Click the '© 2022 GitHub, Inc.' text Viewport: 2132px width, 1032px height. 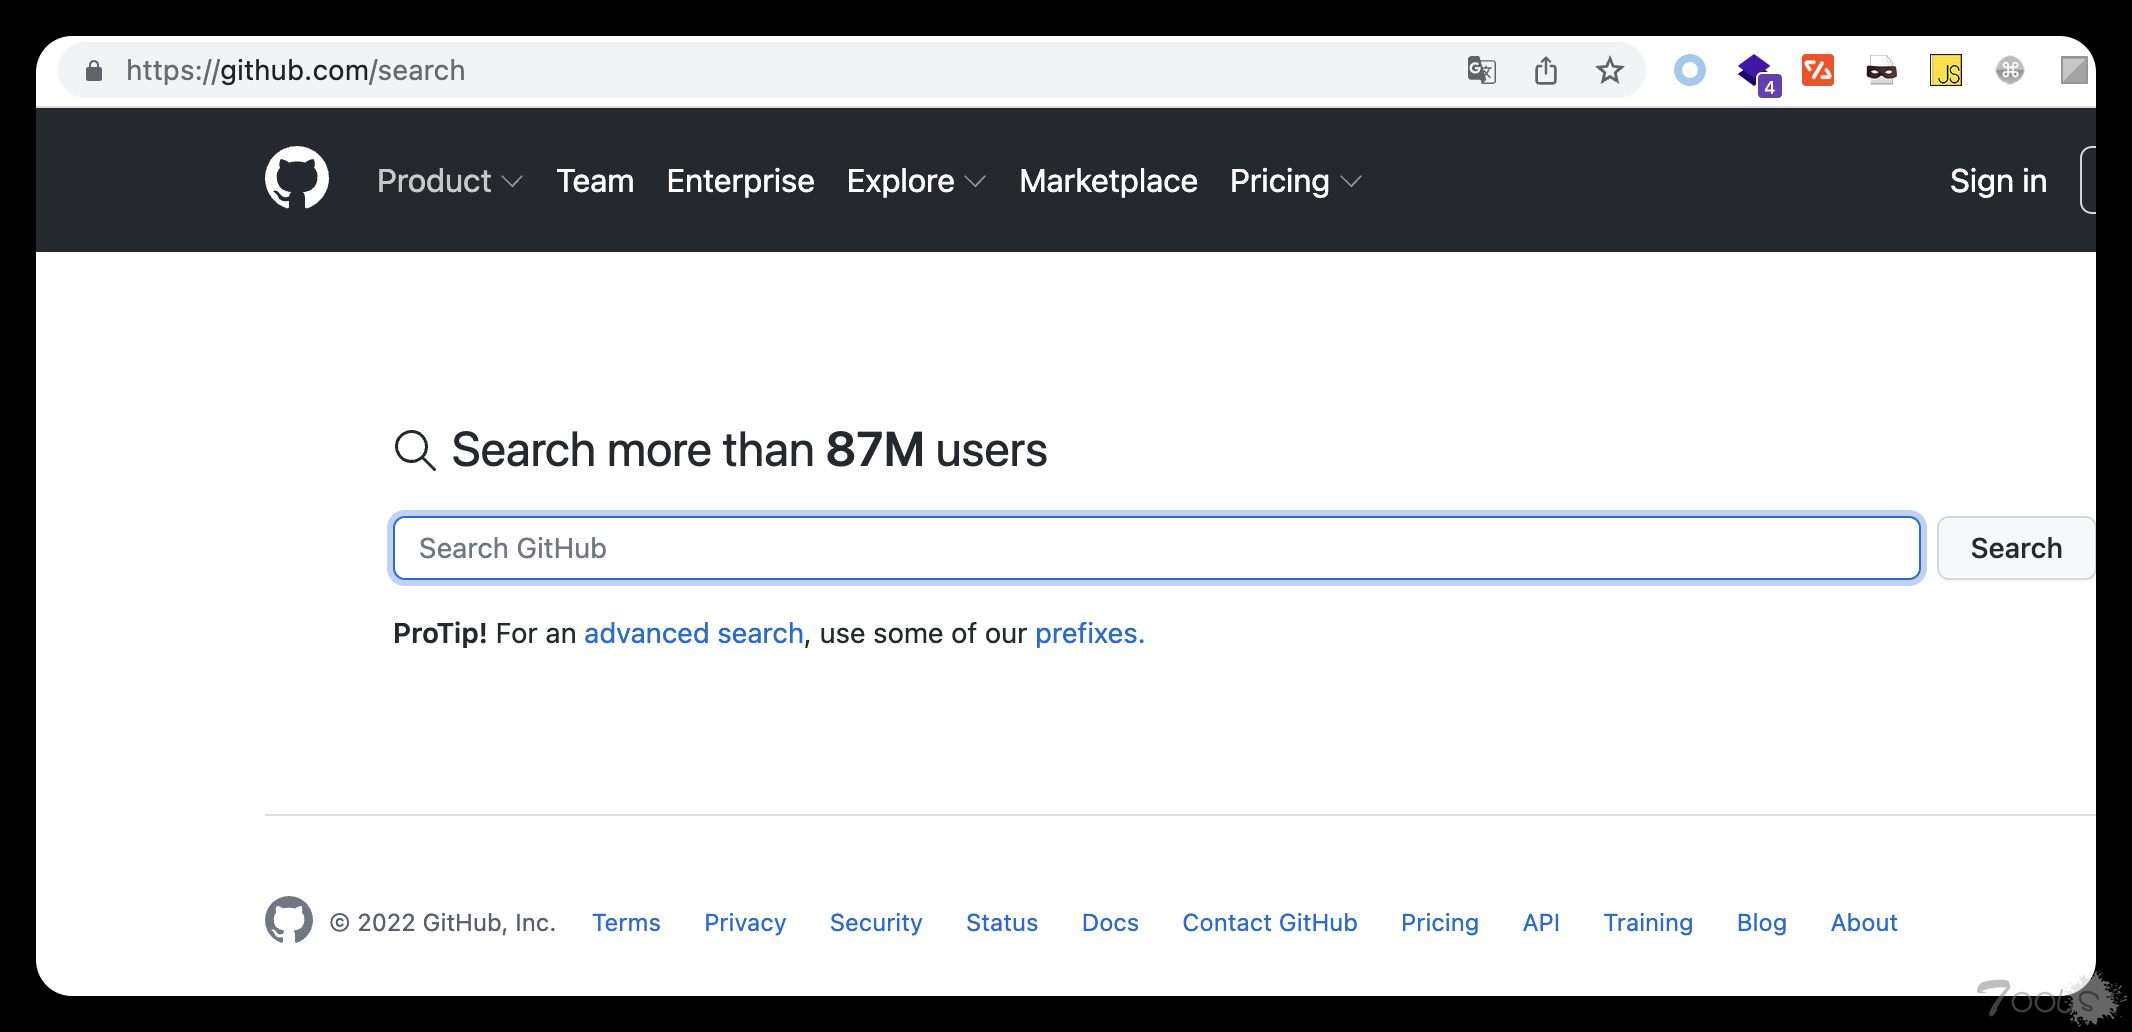click(x=443, y=922)
